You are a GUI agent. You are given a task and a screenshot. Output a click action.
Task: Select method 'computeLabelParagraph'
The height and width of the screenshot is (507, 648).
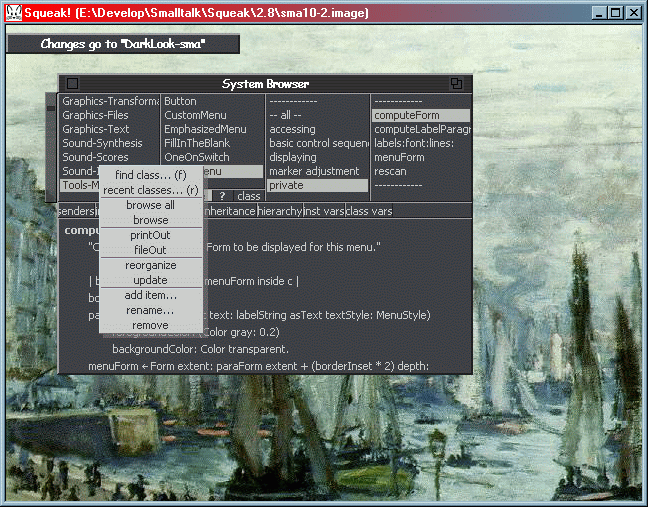pyautogui.click(x=421, y=129)
